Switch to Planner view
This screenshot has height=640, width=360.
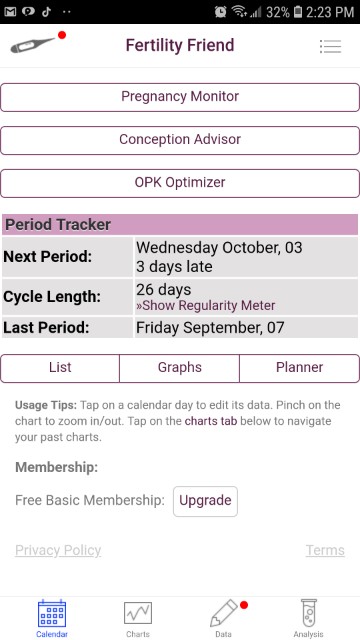coord(300,368)
